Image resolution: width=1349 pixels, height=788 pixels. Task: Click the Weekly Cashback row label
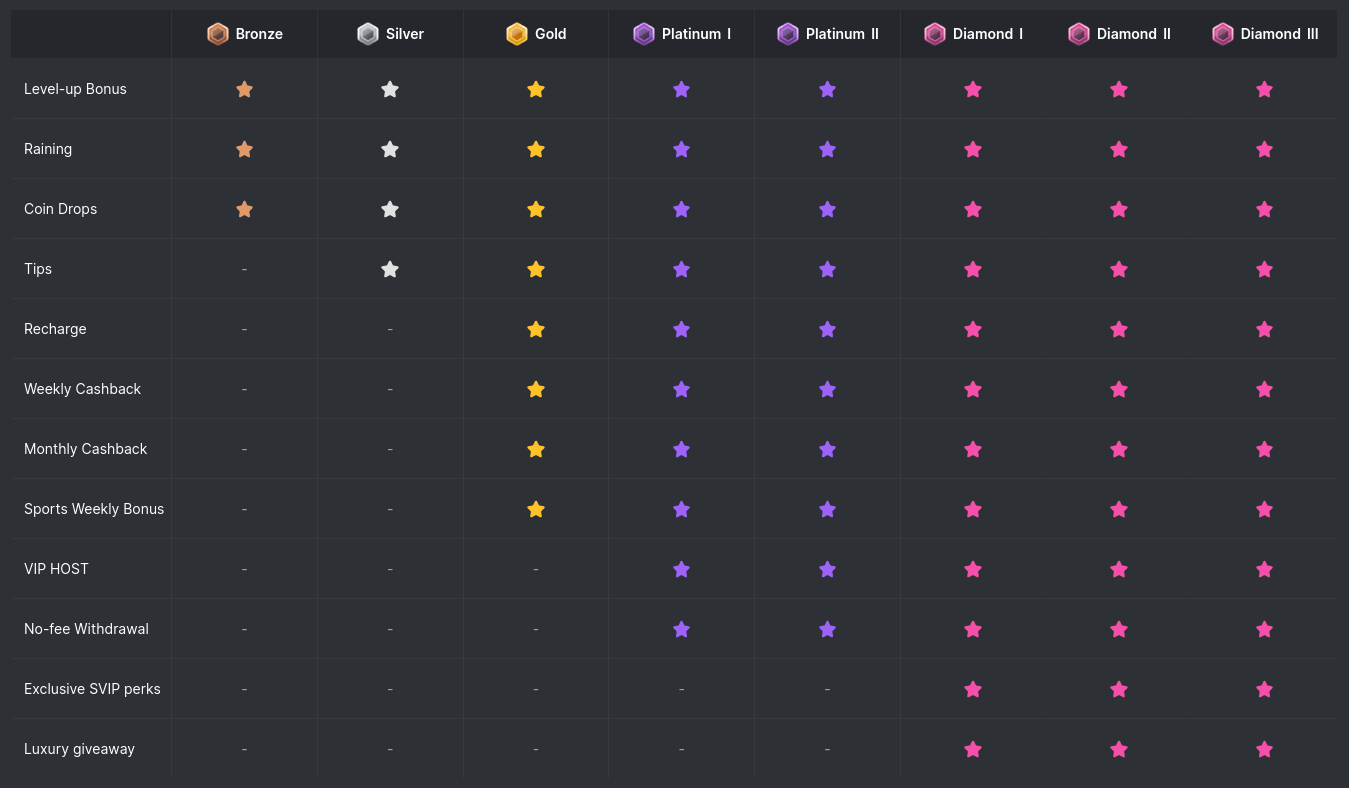click(82, 389)
